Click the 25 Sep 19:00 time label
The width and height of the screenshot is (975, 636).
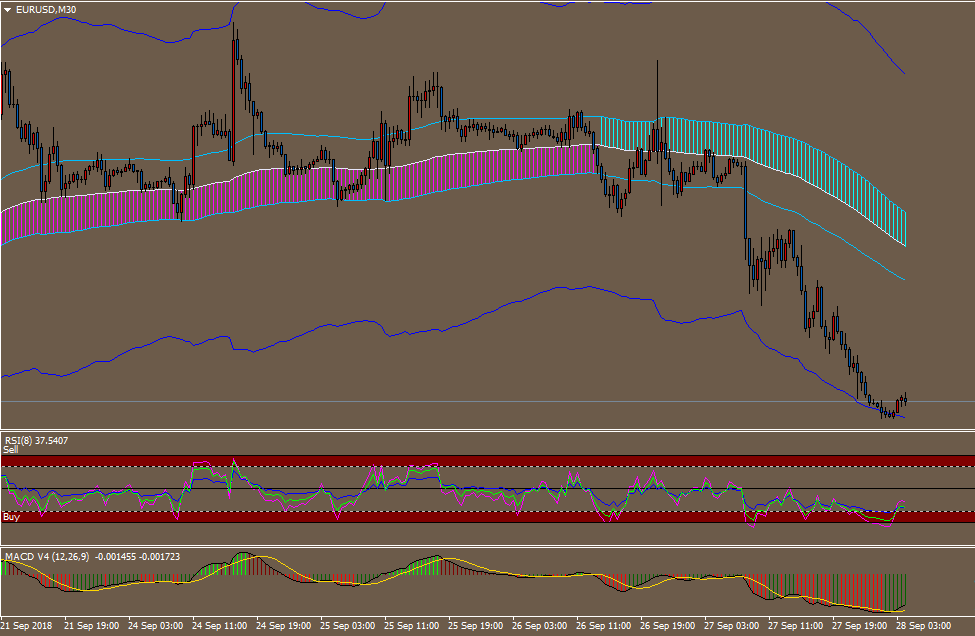477,625
